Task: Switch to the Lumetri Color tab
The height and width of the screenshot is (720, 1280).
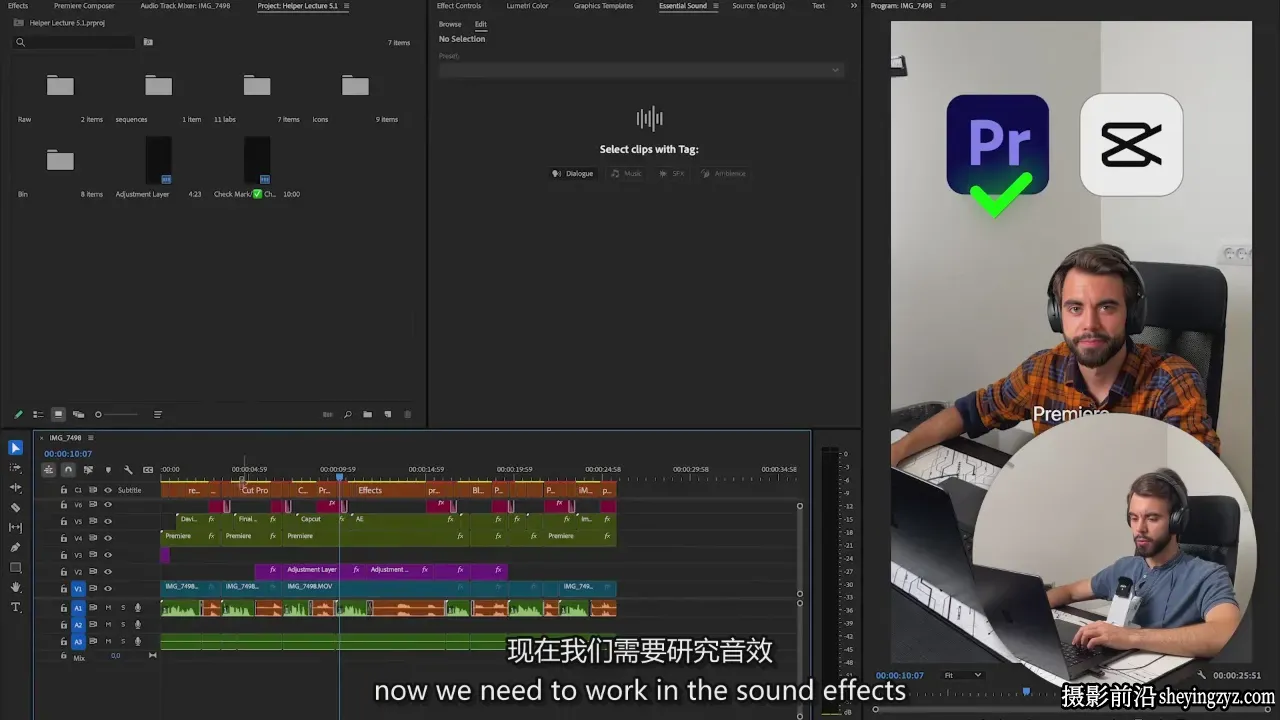Action: point(527,6)
